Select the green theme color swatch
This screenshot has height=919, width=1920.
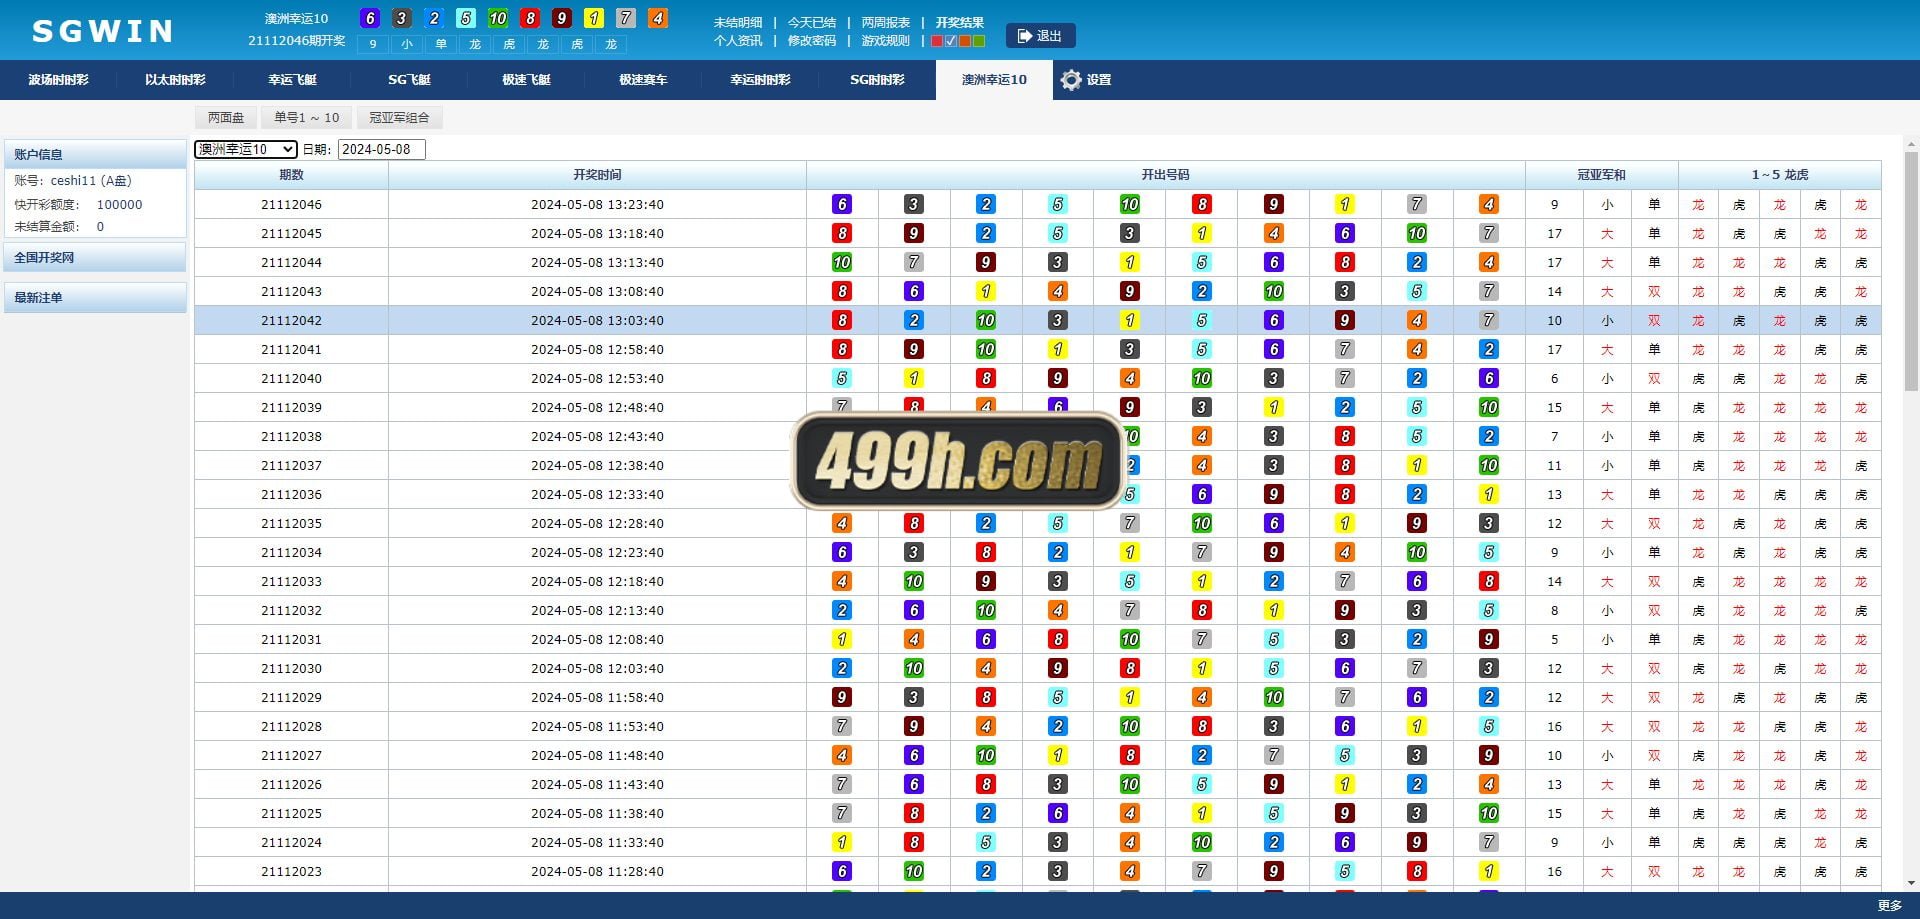coord(979,41)
